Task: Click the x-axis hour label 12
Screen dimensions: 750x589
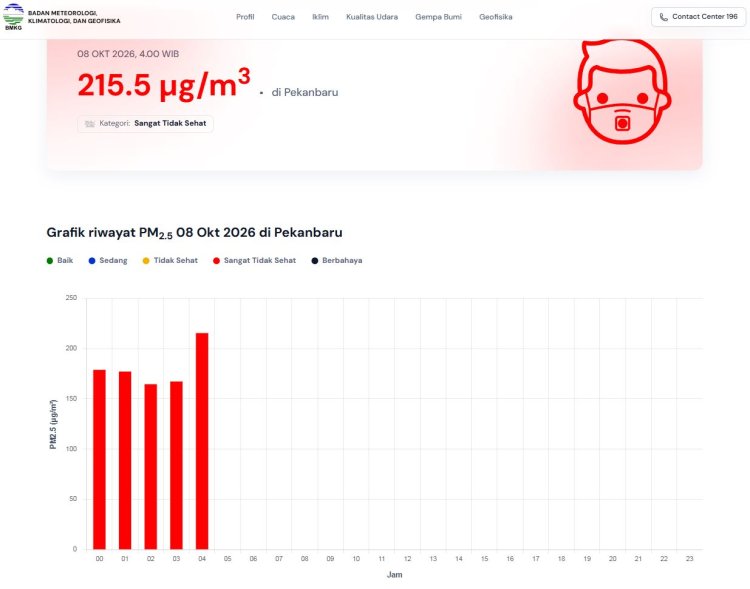Action: tap(408, 558)
